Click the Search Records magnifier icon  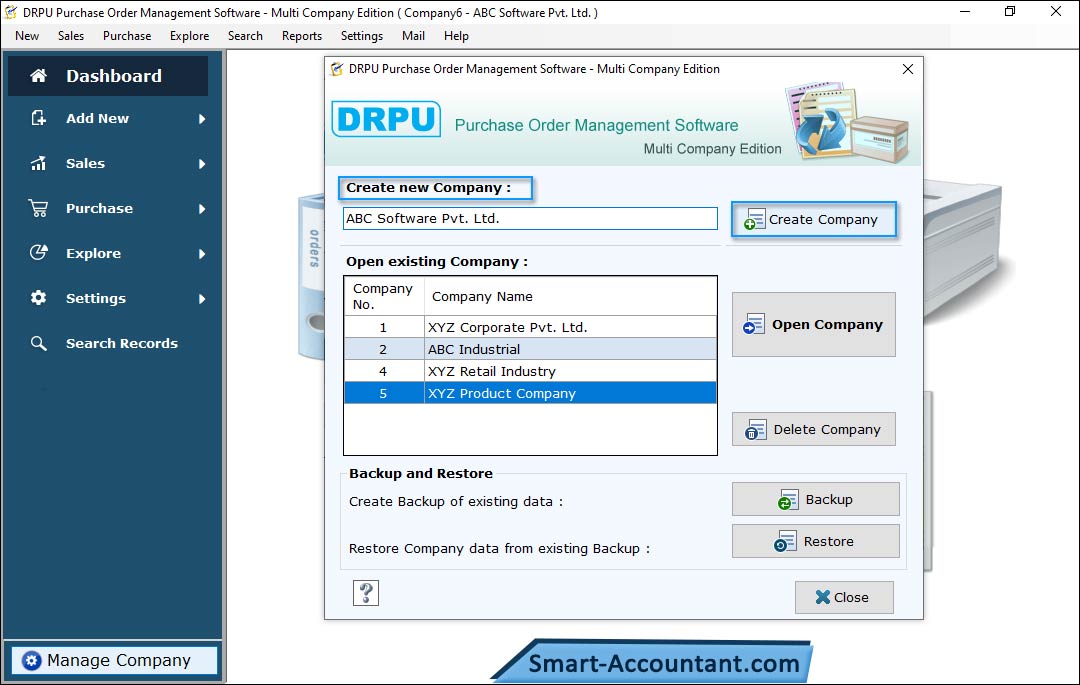click(x=39, y=343)
